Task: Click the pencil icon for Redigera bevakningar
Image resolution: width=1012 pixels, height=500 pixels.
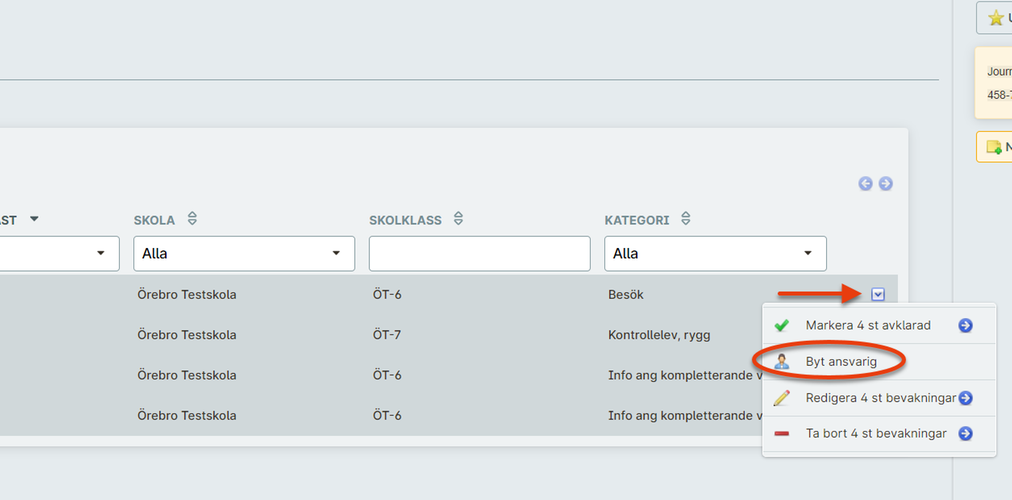Action: pyautogui.click(x=782, y=398)
